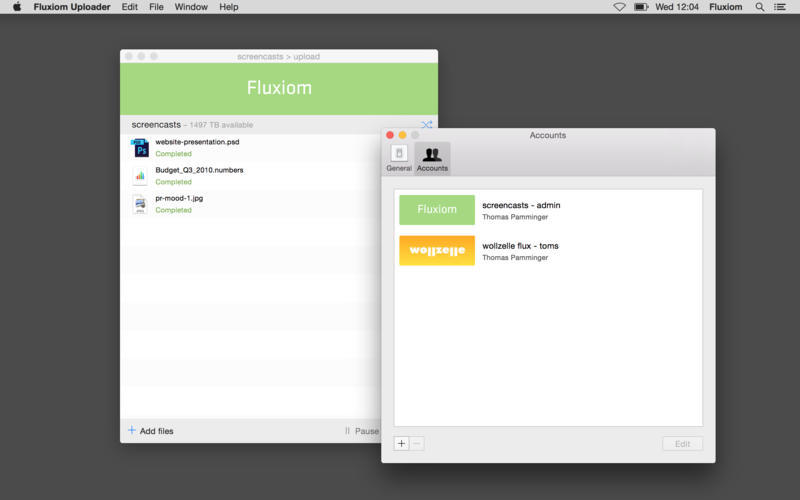800x500 pixels.
Task: Click the Photoshop icon for website-presentation.psd
Action: [x=140, y=147]
